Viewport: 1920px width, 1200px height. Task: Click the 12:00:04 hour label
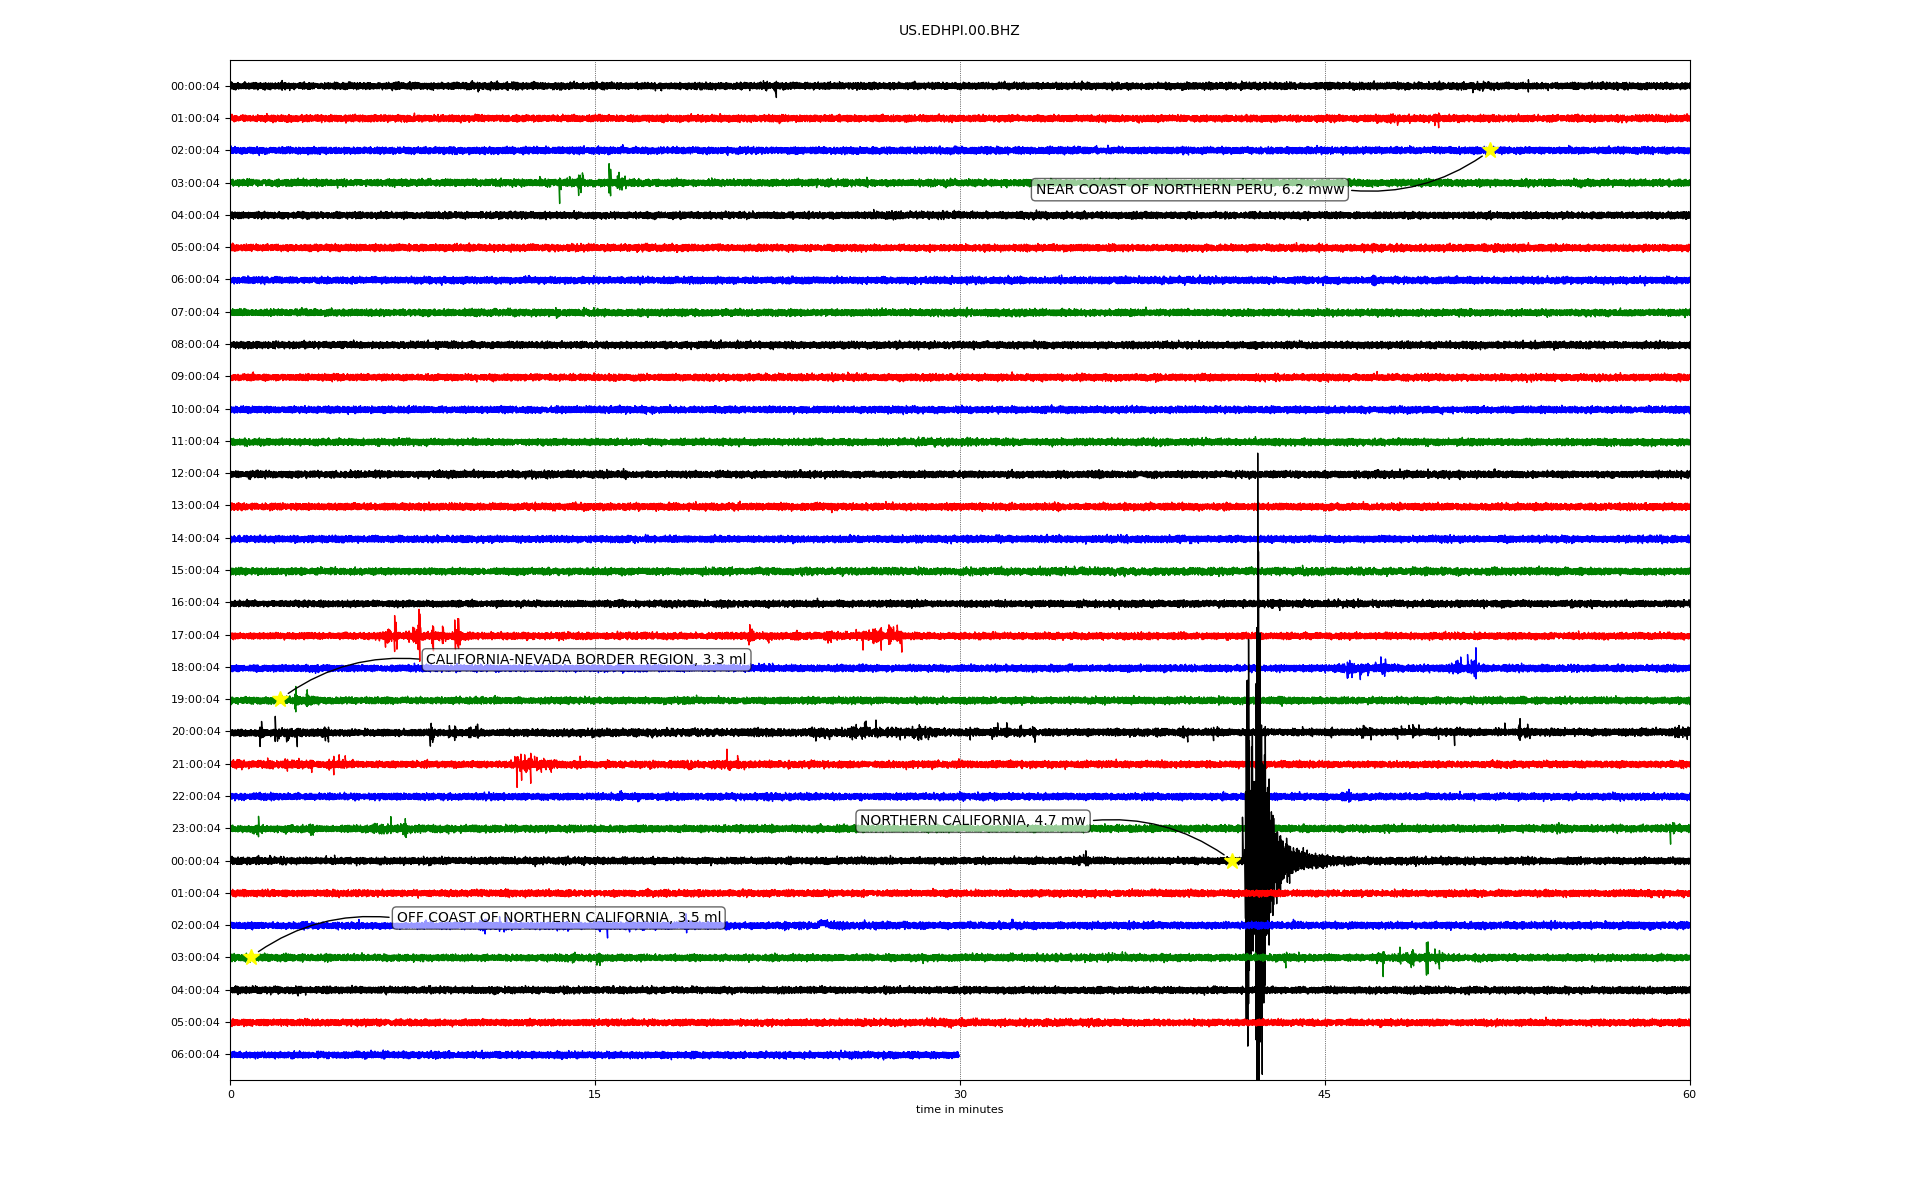195,473
